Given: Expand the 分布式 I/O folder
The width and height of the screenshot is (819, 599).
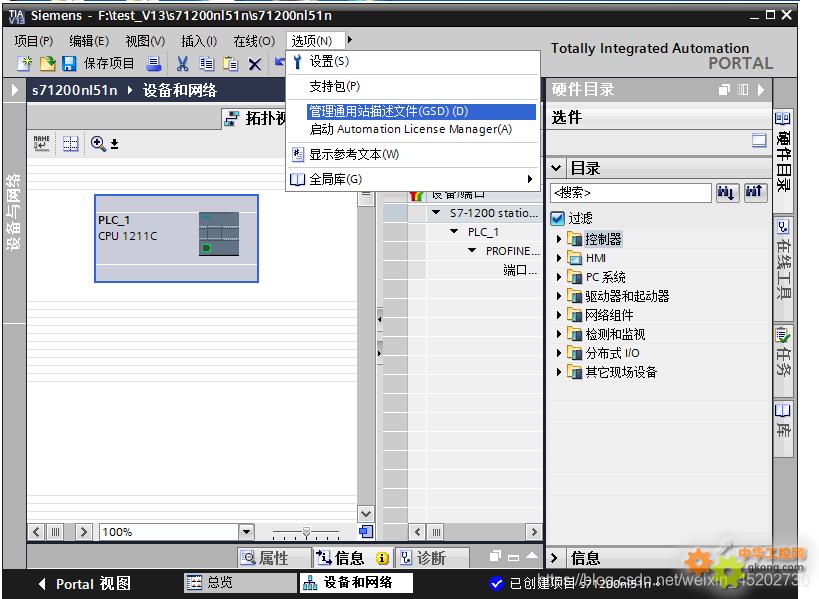Looking at the screenshot, I should tap(559, 353).
